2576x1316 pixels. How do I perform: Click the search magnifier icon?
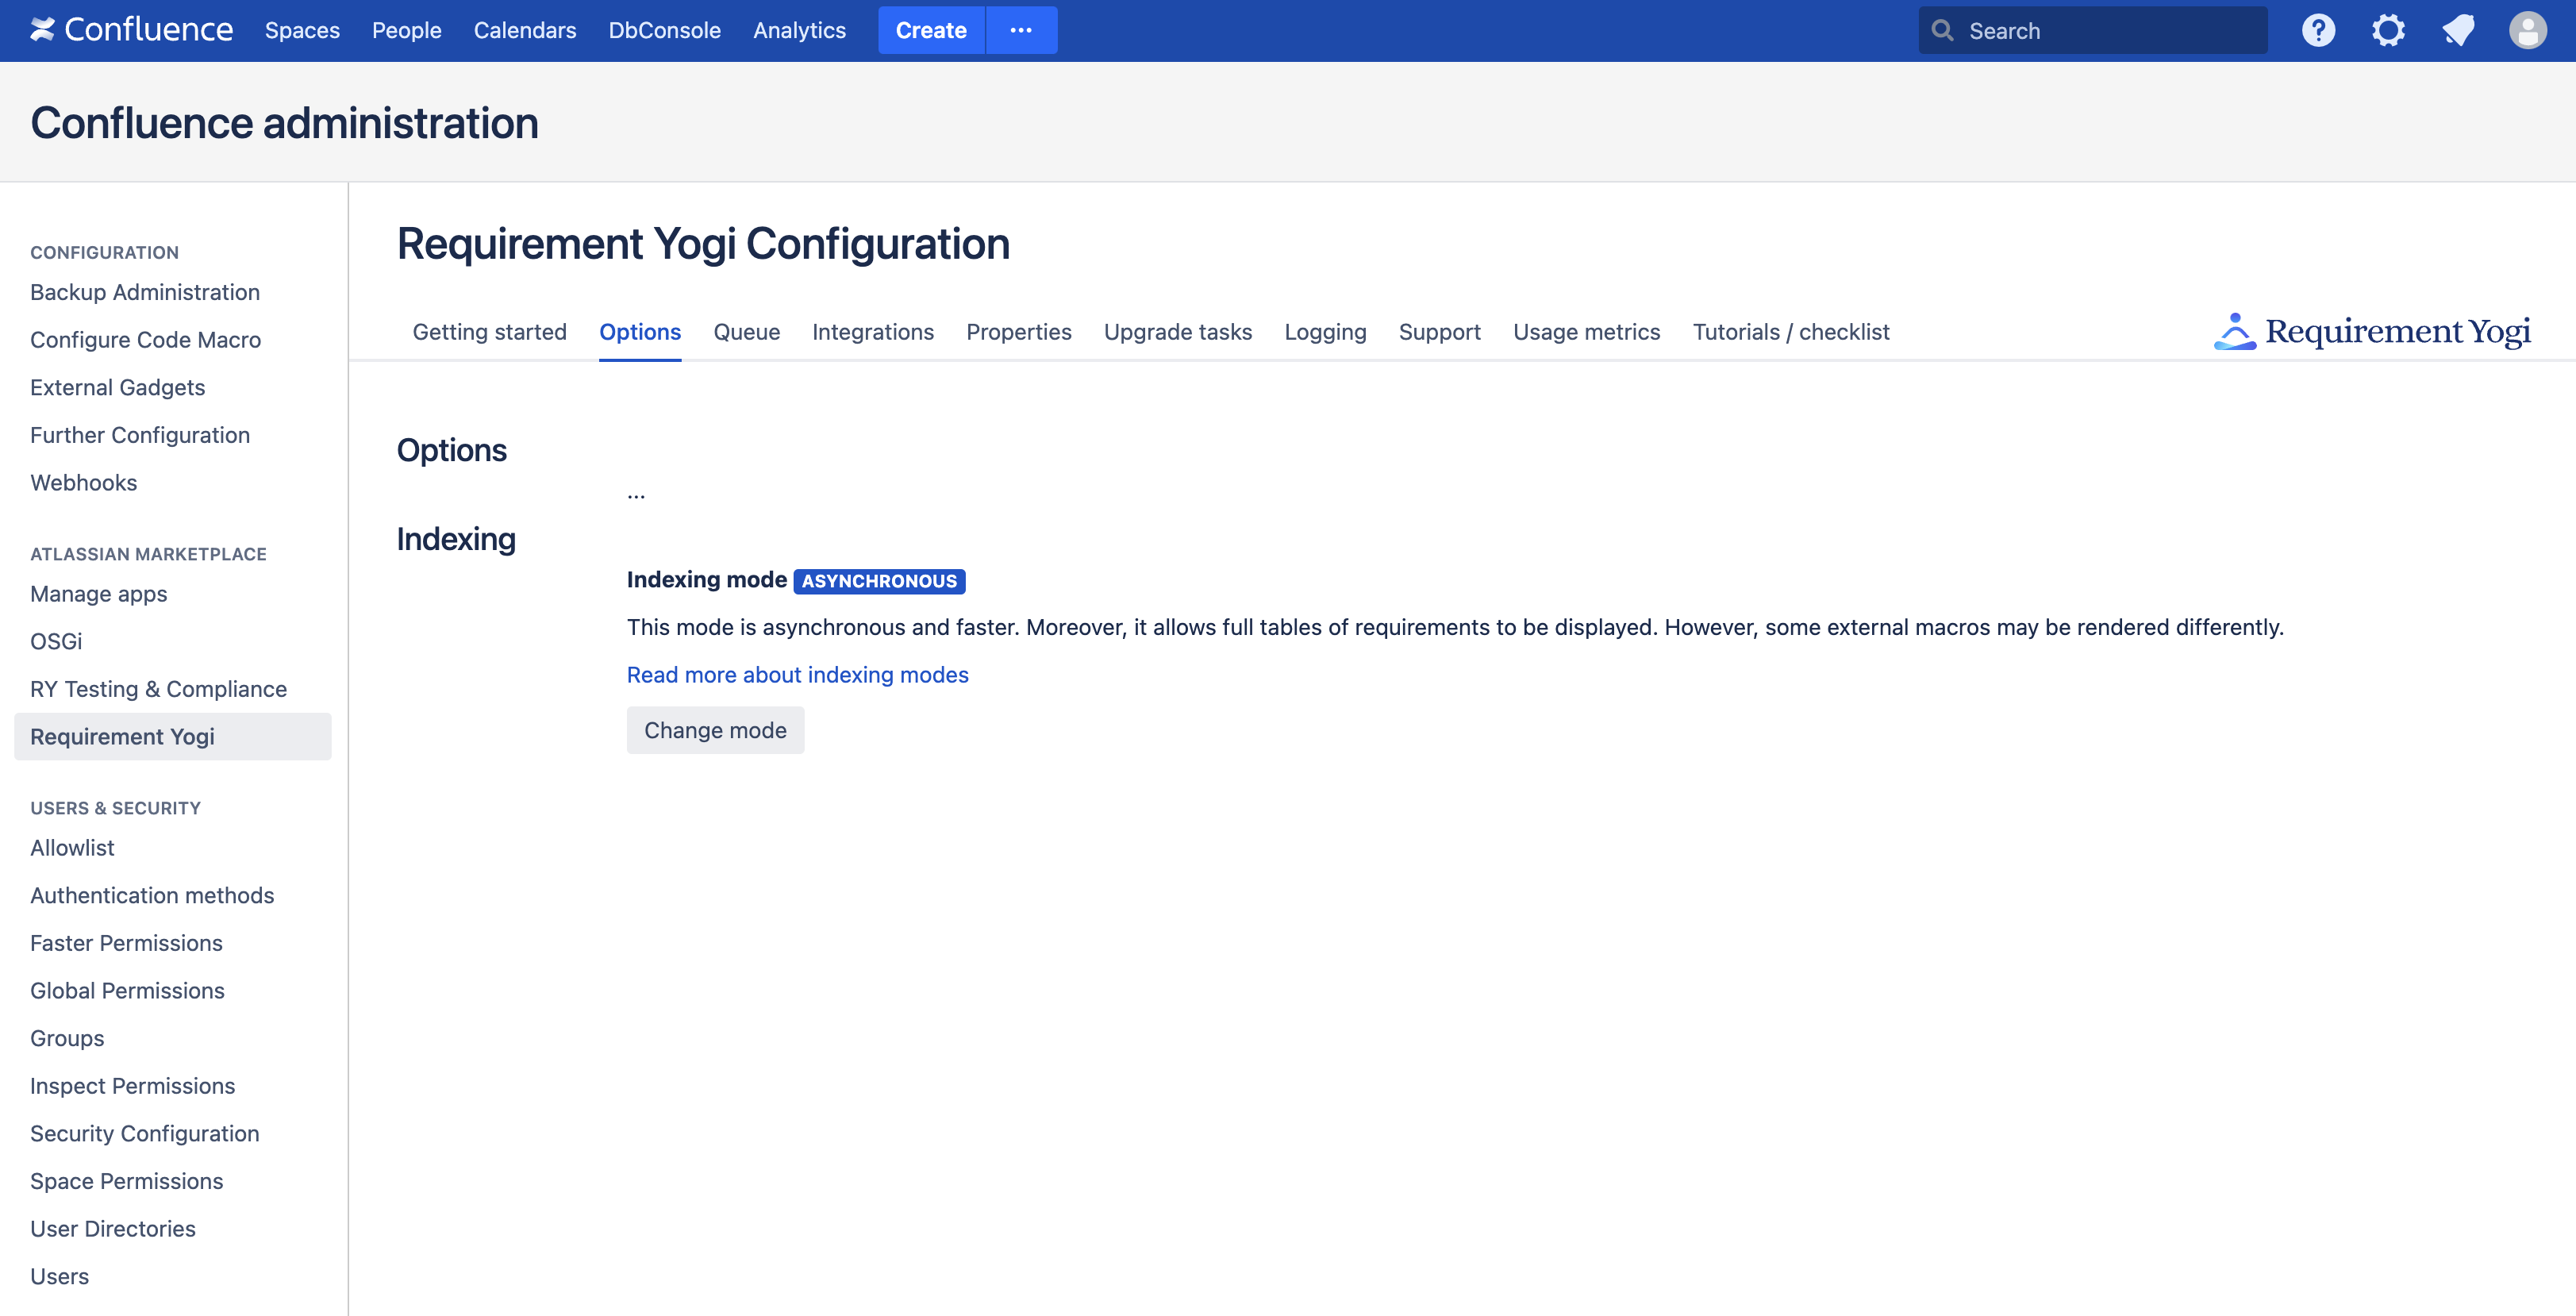pyautogui.click(x=1942, y=31)
